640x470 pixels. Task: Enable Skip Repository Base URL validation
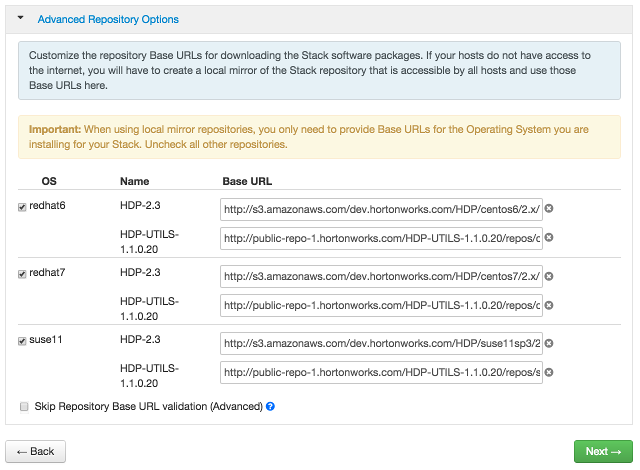(x=24, y=407)
